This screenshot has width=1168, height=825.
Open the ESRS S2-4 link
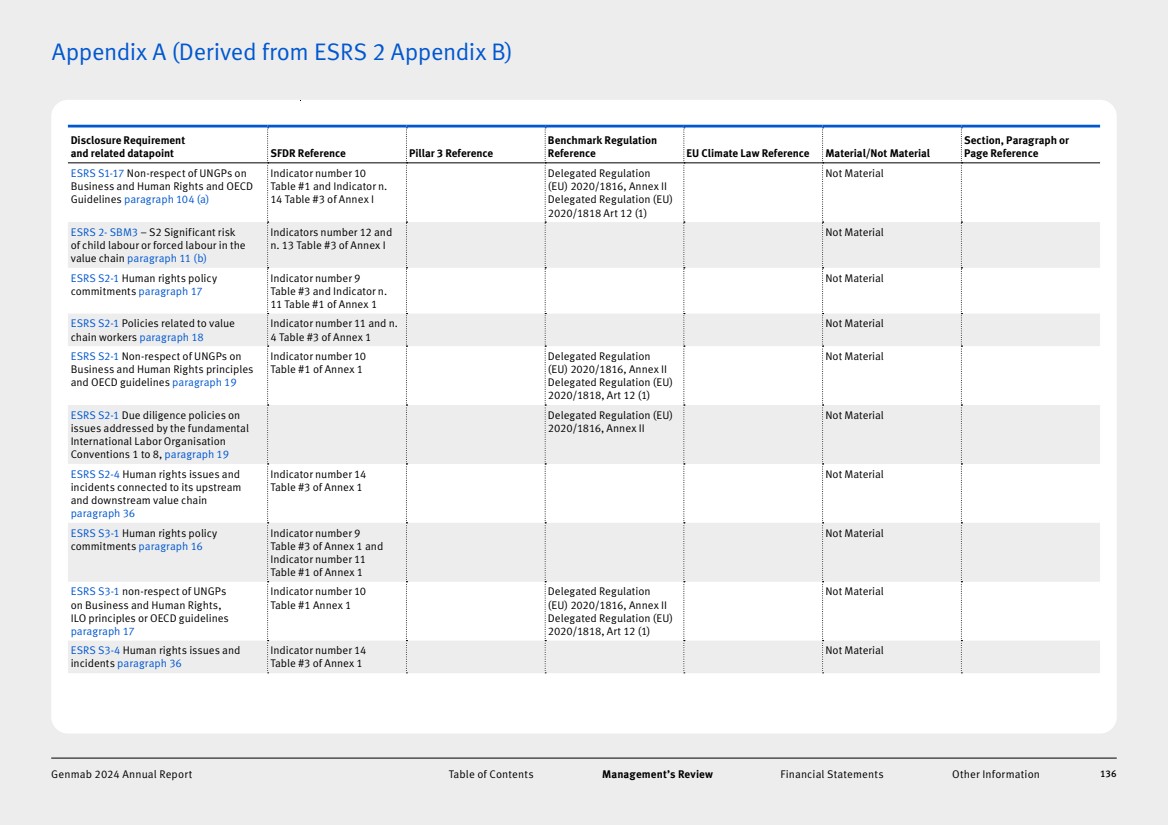click(x=94, y=475)
